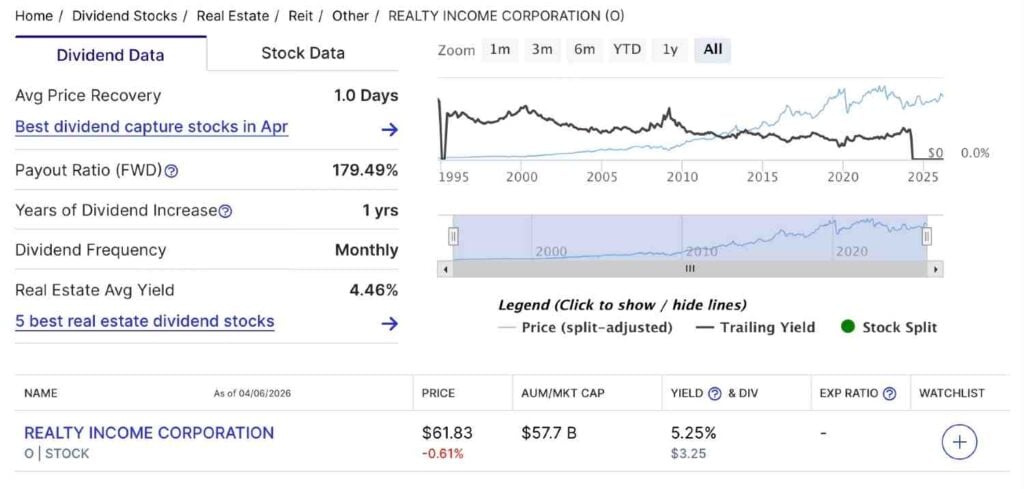This screenshot has width=1024, height=489.
Task: Click the Exp Ratio help icon
Action: pos(889,394)
